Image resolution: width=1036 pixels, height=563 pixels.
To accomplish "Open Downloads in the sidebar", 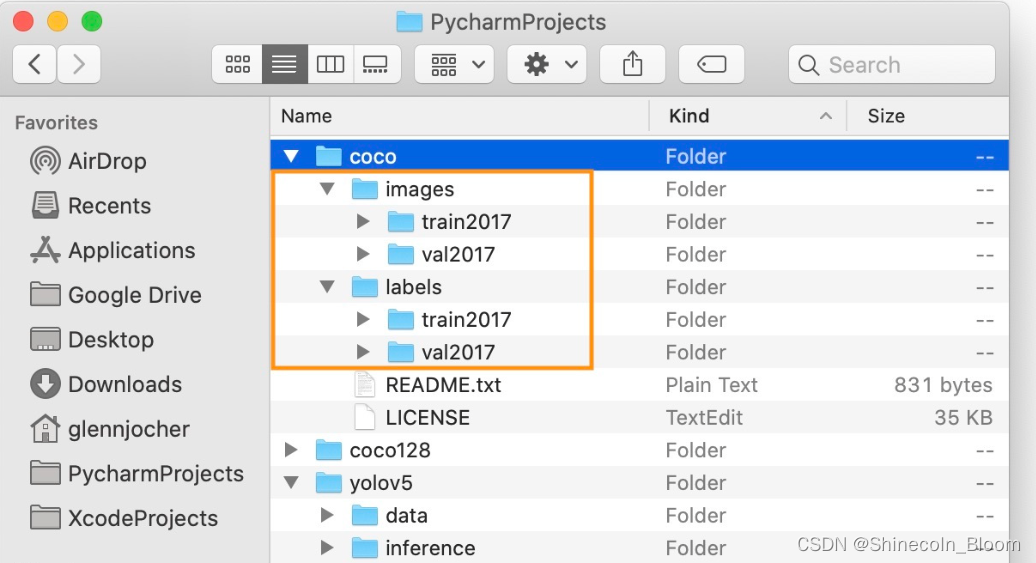I will click(124, 384).
